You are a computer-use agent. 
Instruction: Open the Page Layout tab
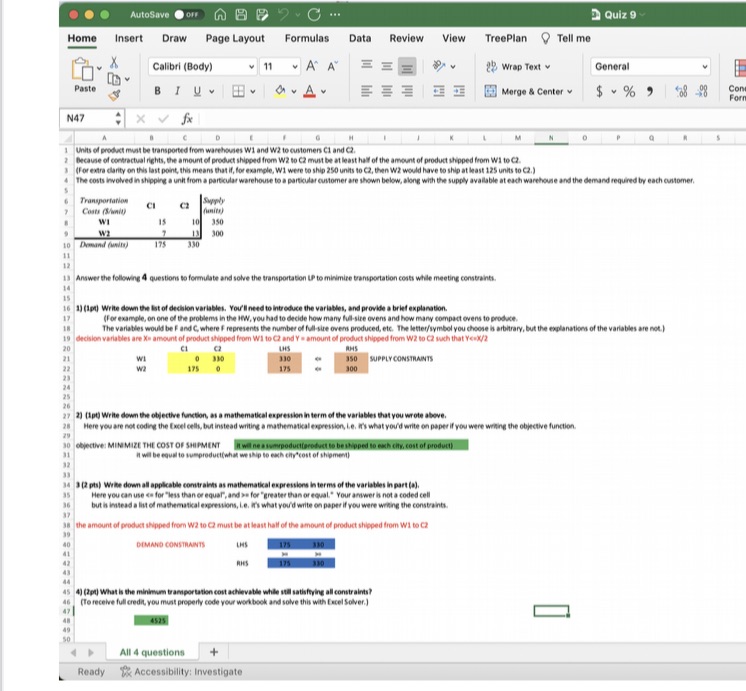point(235,39)
